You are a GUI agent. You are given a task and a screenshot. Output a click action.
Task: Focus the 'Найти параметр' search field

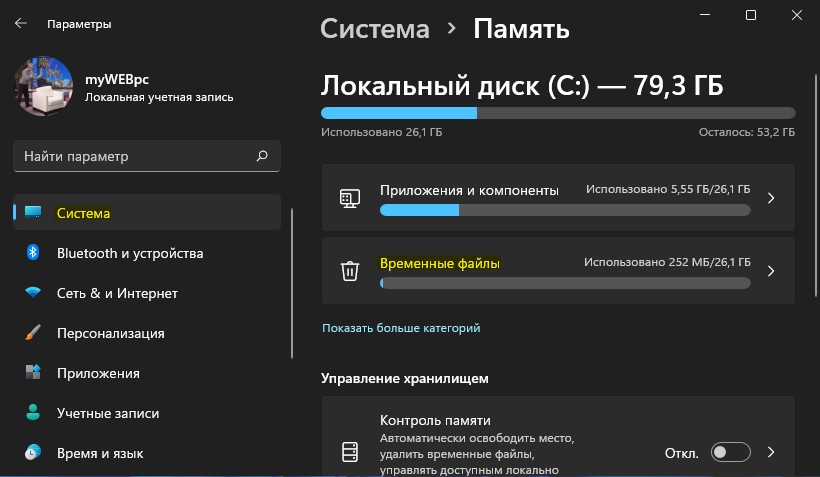click(x=147, y=156)
